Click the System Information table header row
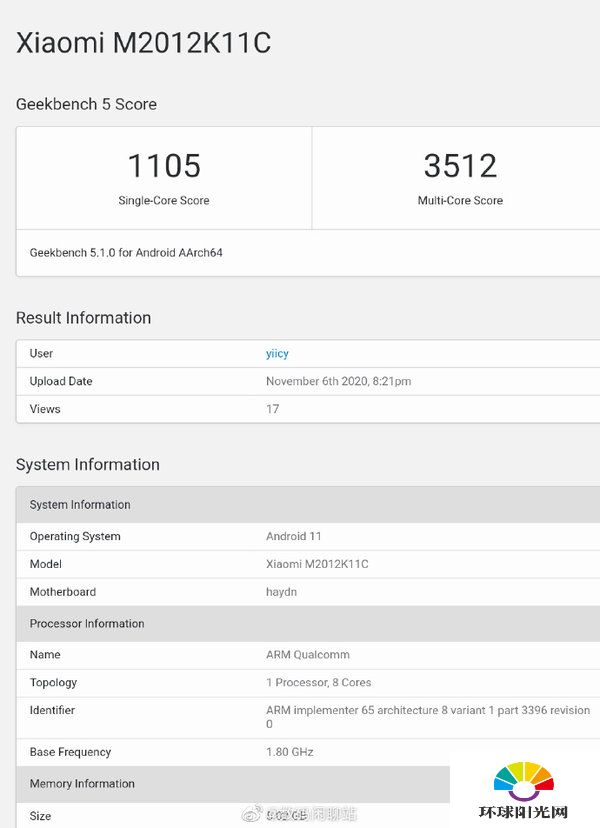This screenshot has width=600, height=828. [308, 505]
